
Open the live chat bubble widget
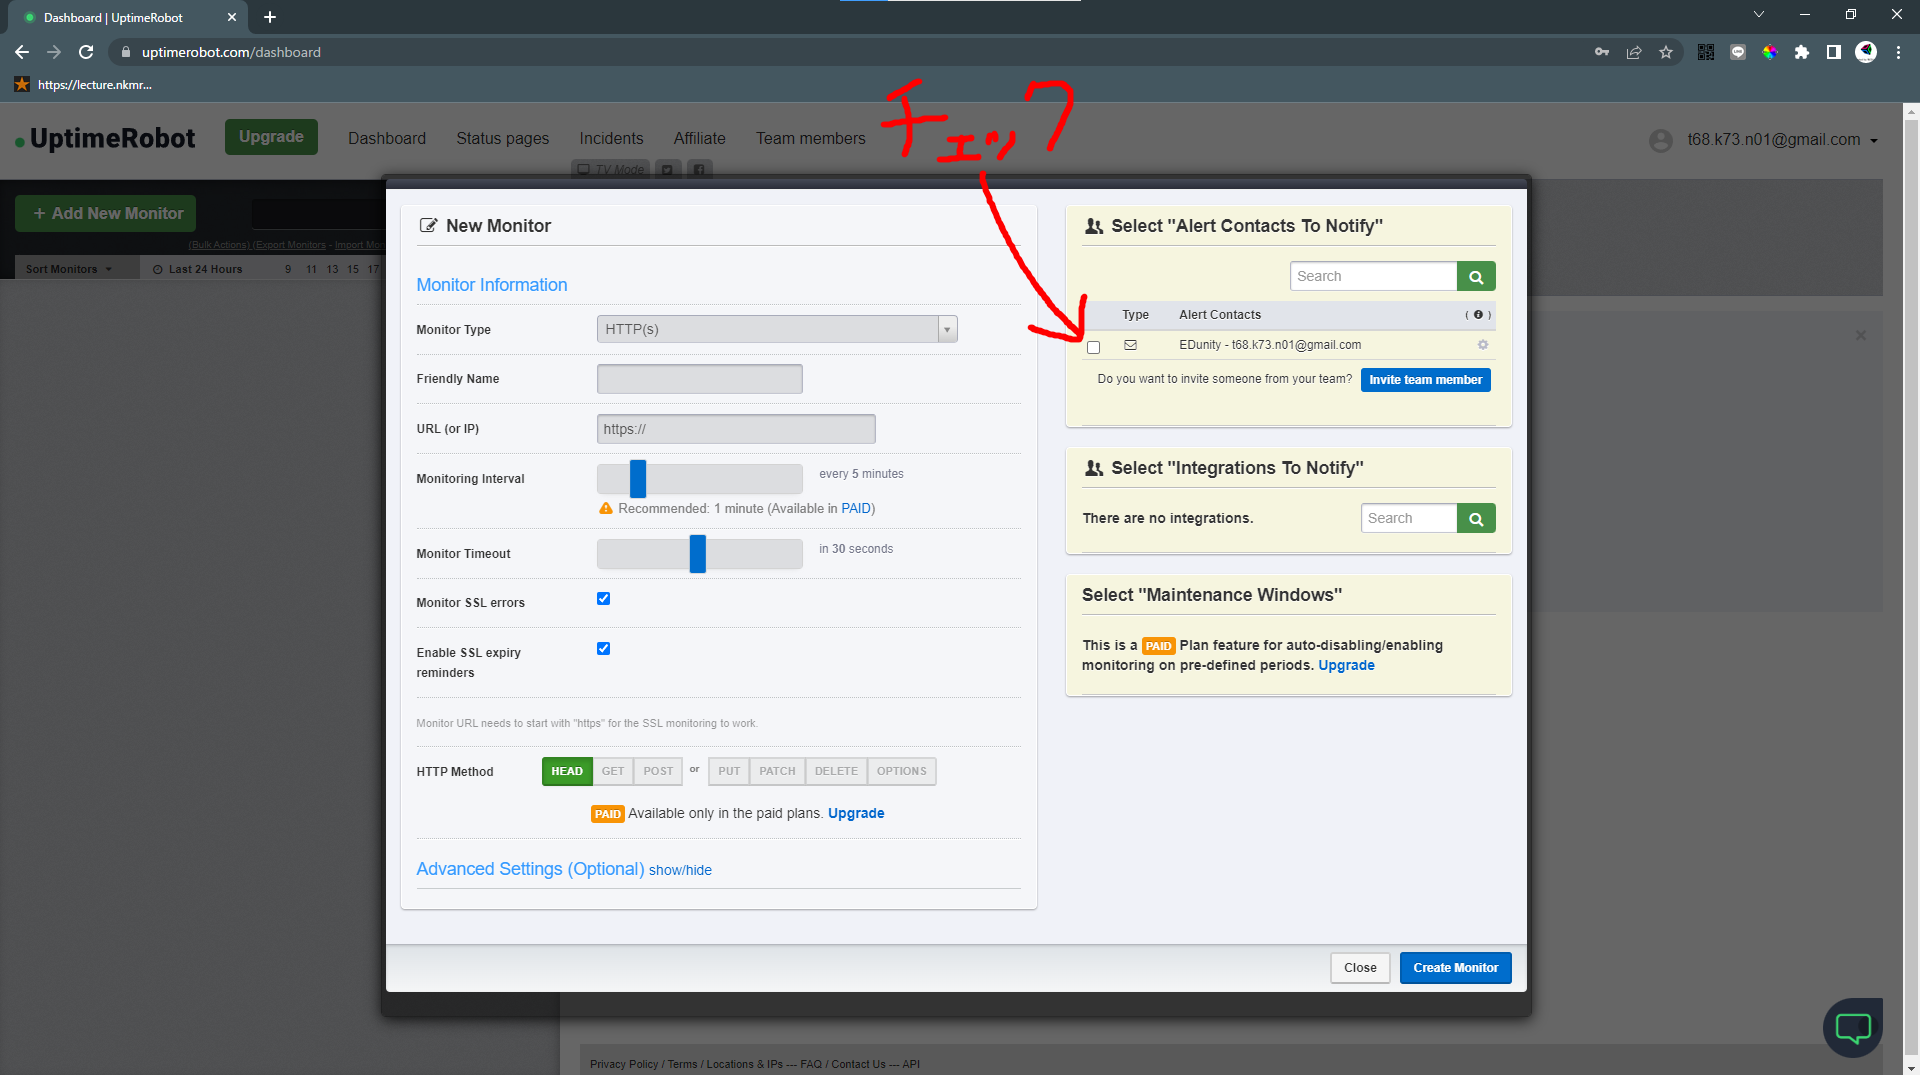pos(1853,1027)
